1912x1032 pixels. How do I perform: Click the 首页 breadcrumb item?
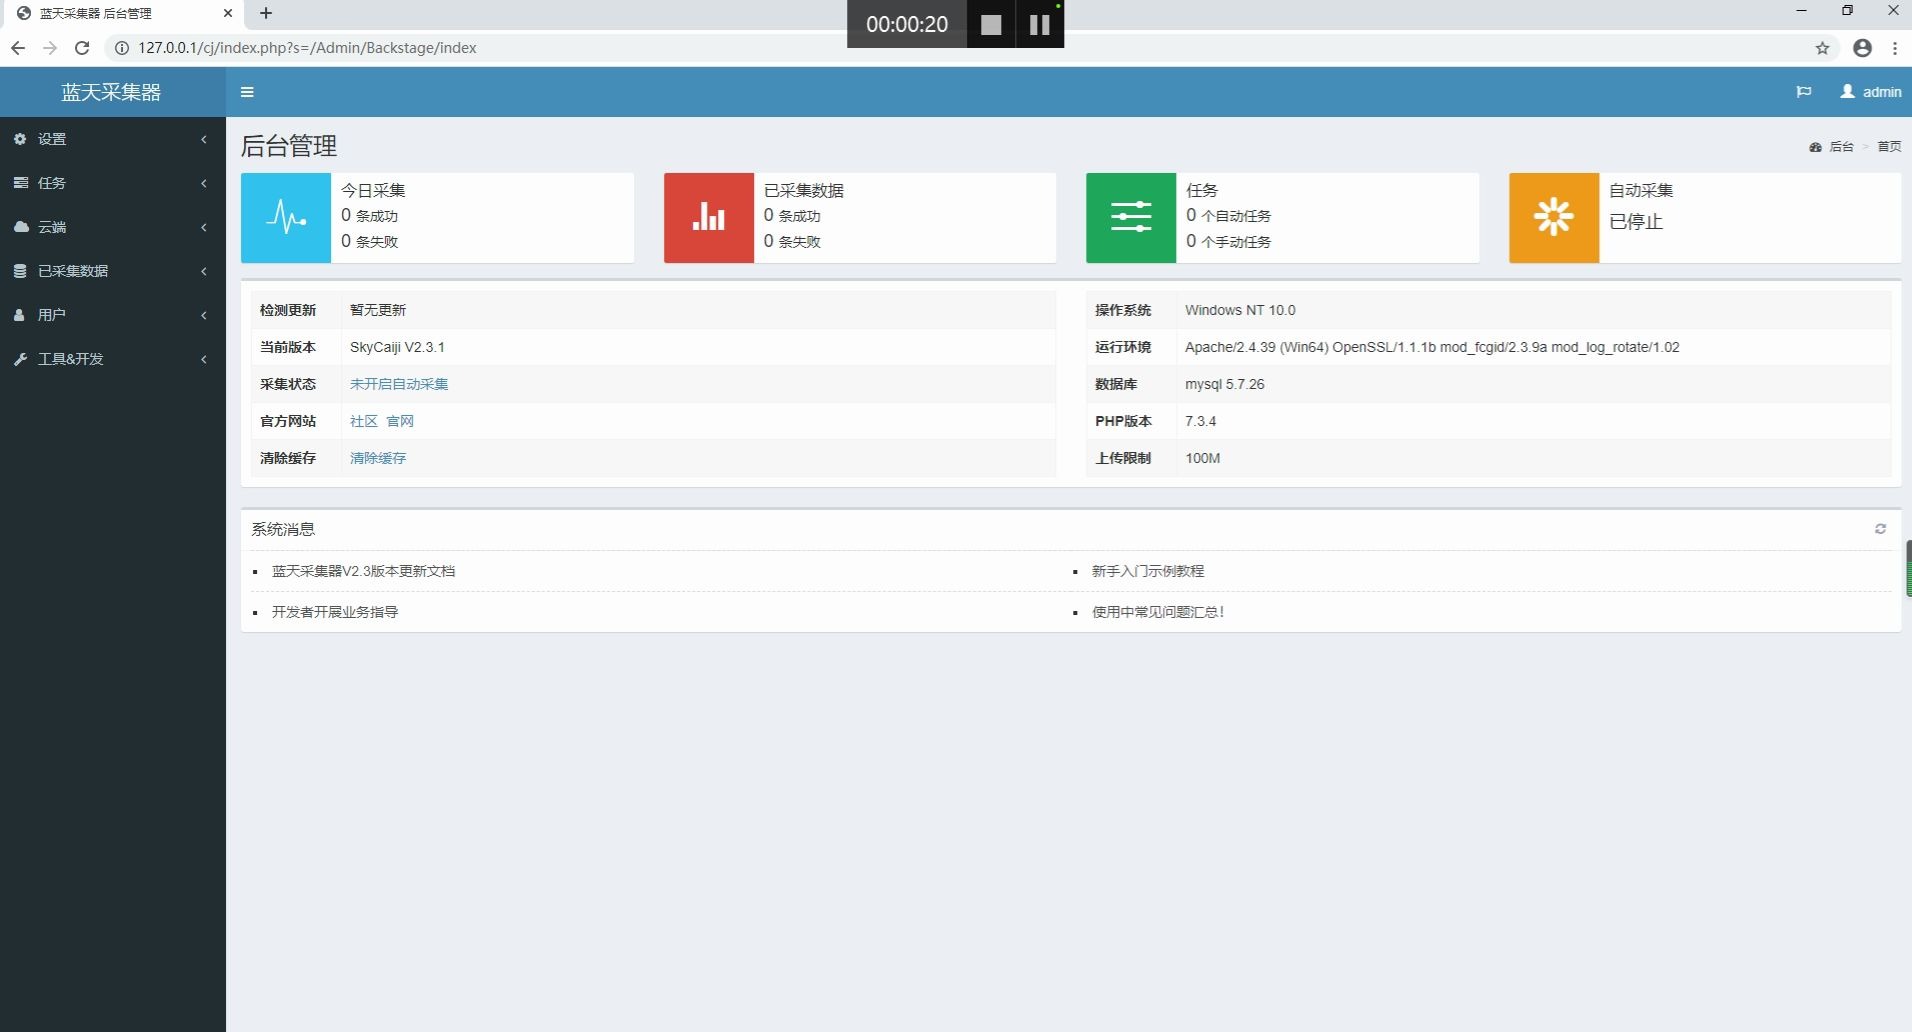[1889, 147]
